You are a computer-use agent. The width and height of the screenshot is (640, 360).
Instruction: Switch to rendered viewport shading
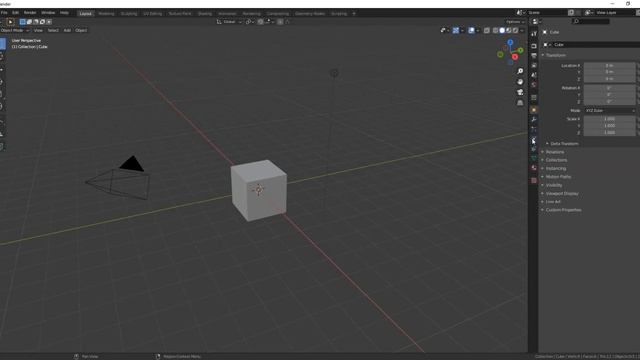click(515, 30)
